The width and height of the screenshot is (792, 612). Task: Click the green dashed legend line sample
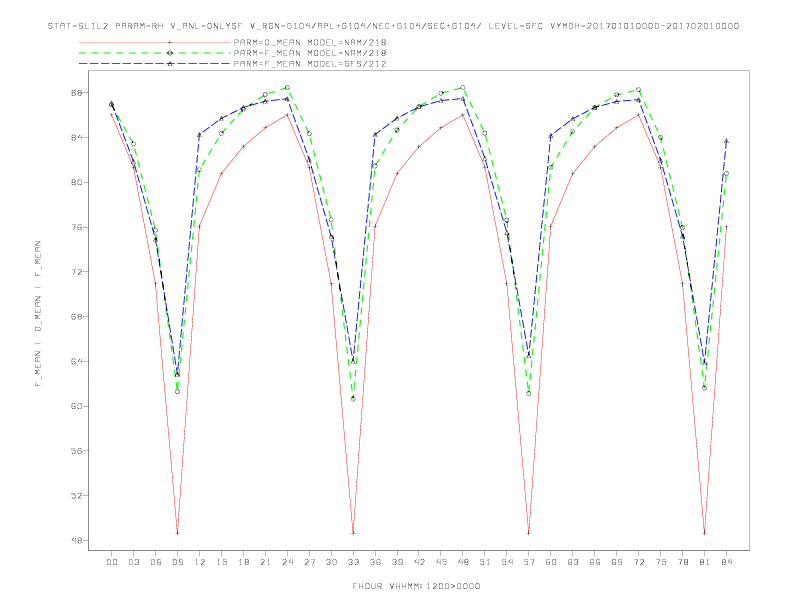155,53
